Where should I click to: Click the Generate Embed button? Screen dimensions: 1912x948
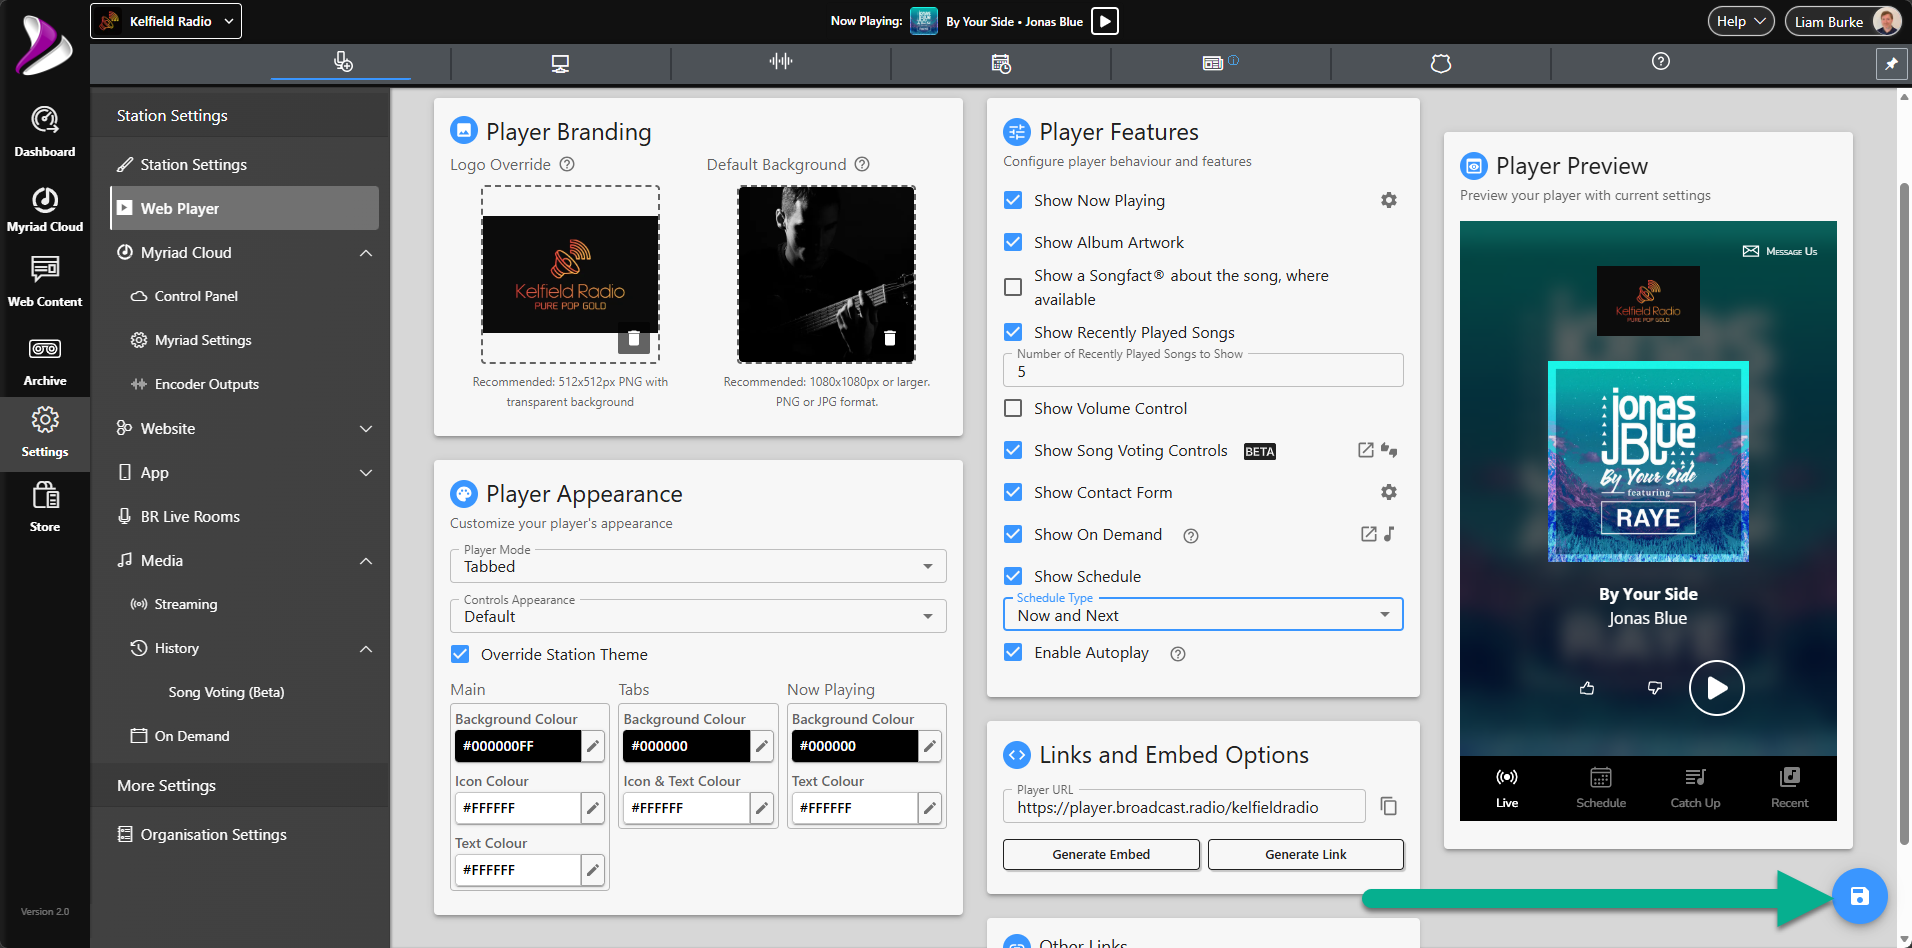coord(1101,854)
